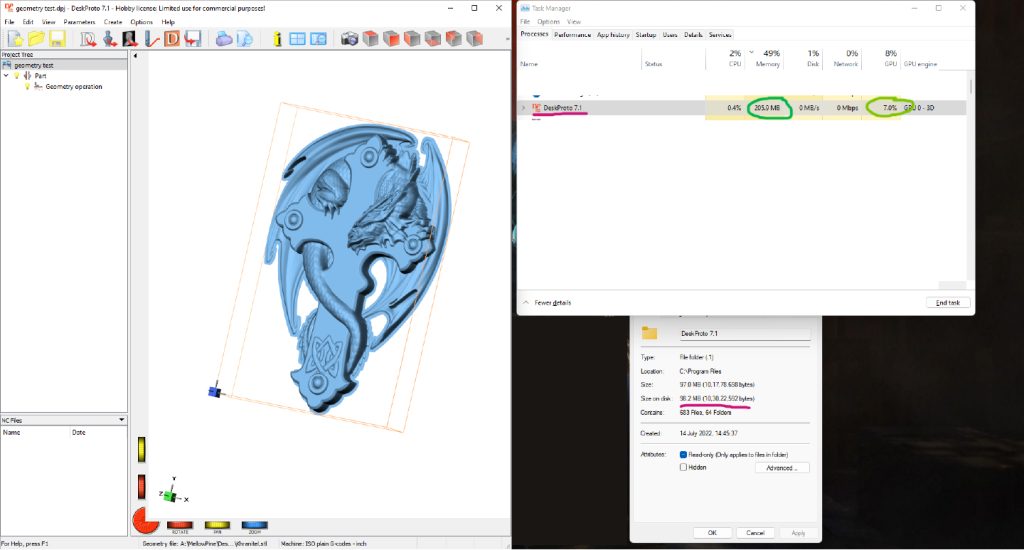Click the folder name field DeskProto 7.1
1024x550 pixels.
point(742,333)
